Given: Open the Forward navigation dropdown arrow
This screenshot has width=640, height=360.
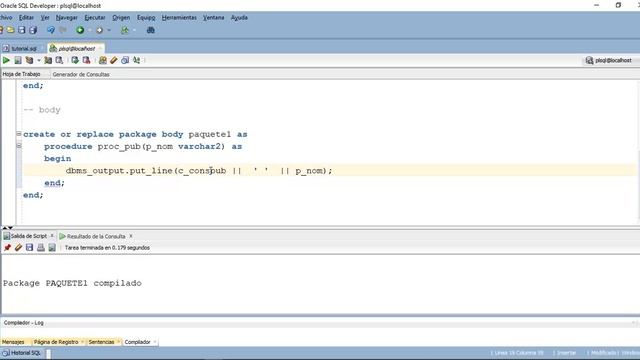Looking at the screenshot, I should (x=109, y=30).
